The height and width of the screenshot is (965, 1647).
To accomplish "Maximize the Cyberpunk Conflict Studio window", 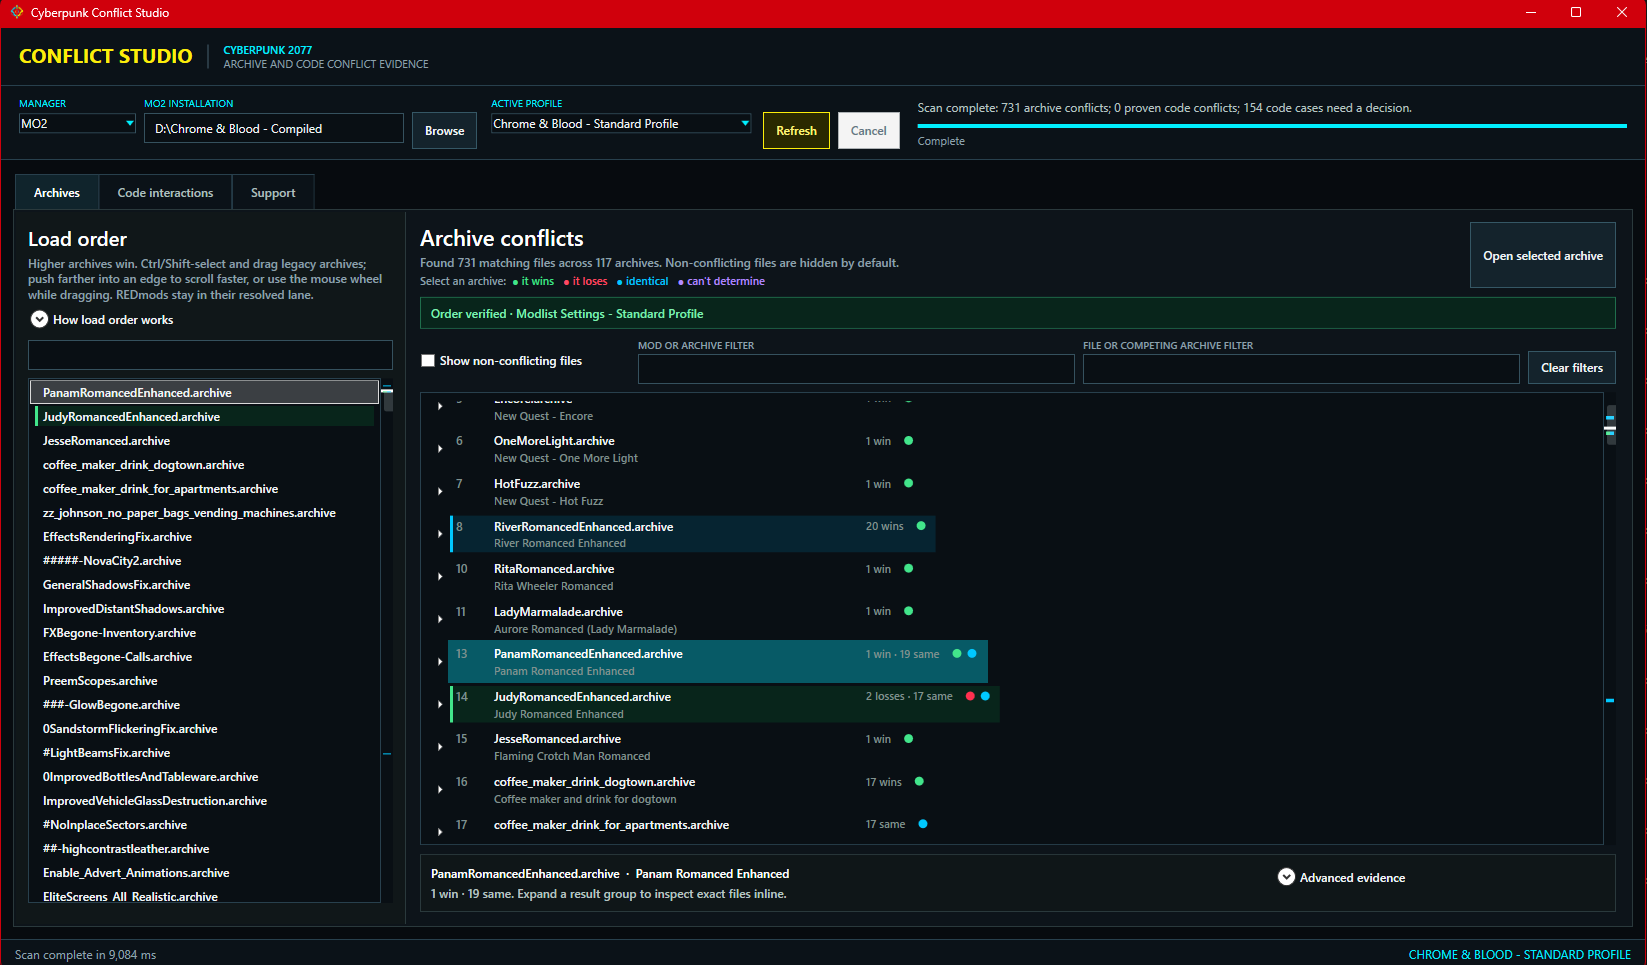I will tap(1576, 12).
